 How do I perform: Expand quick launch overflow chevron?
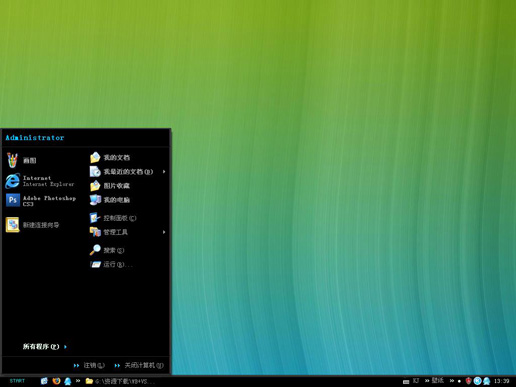pyautogui.click(x=78, y=381)
